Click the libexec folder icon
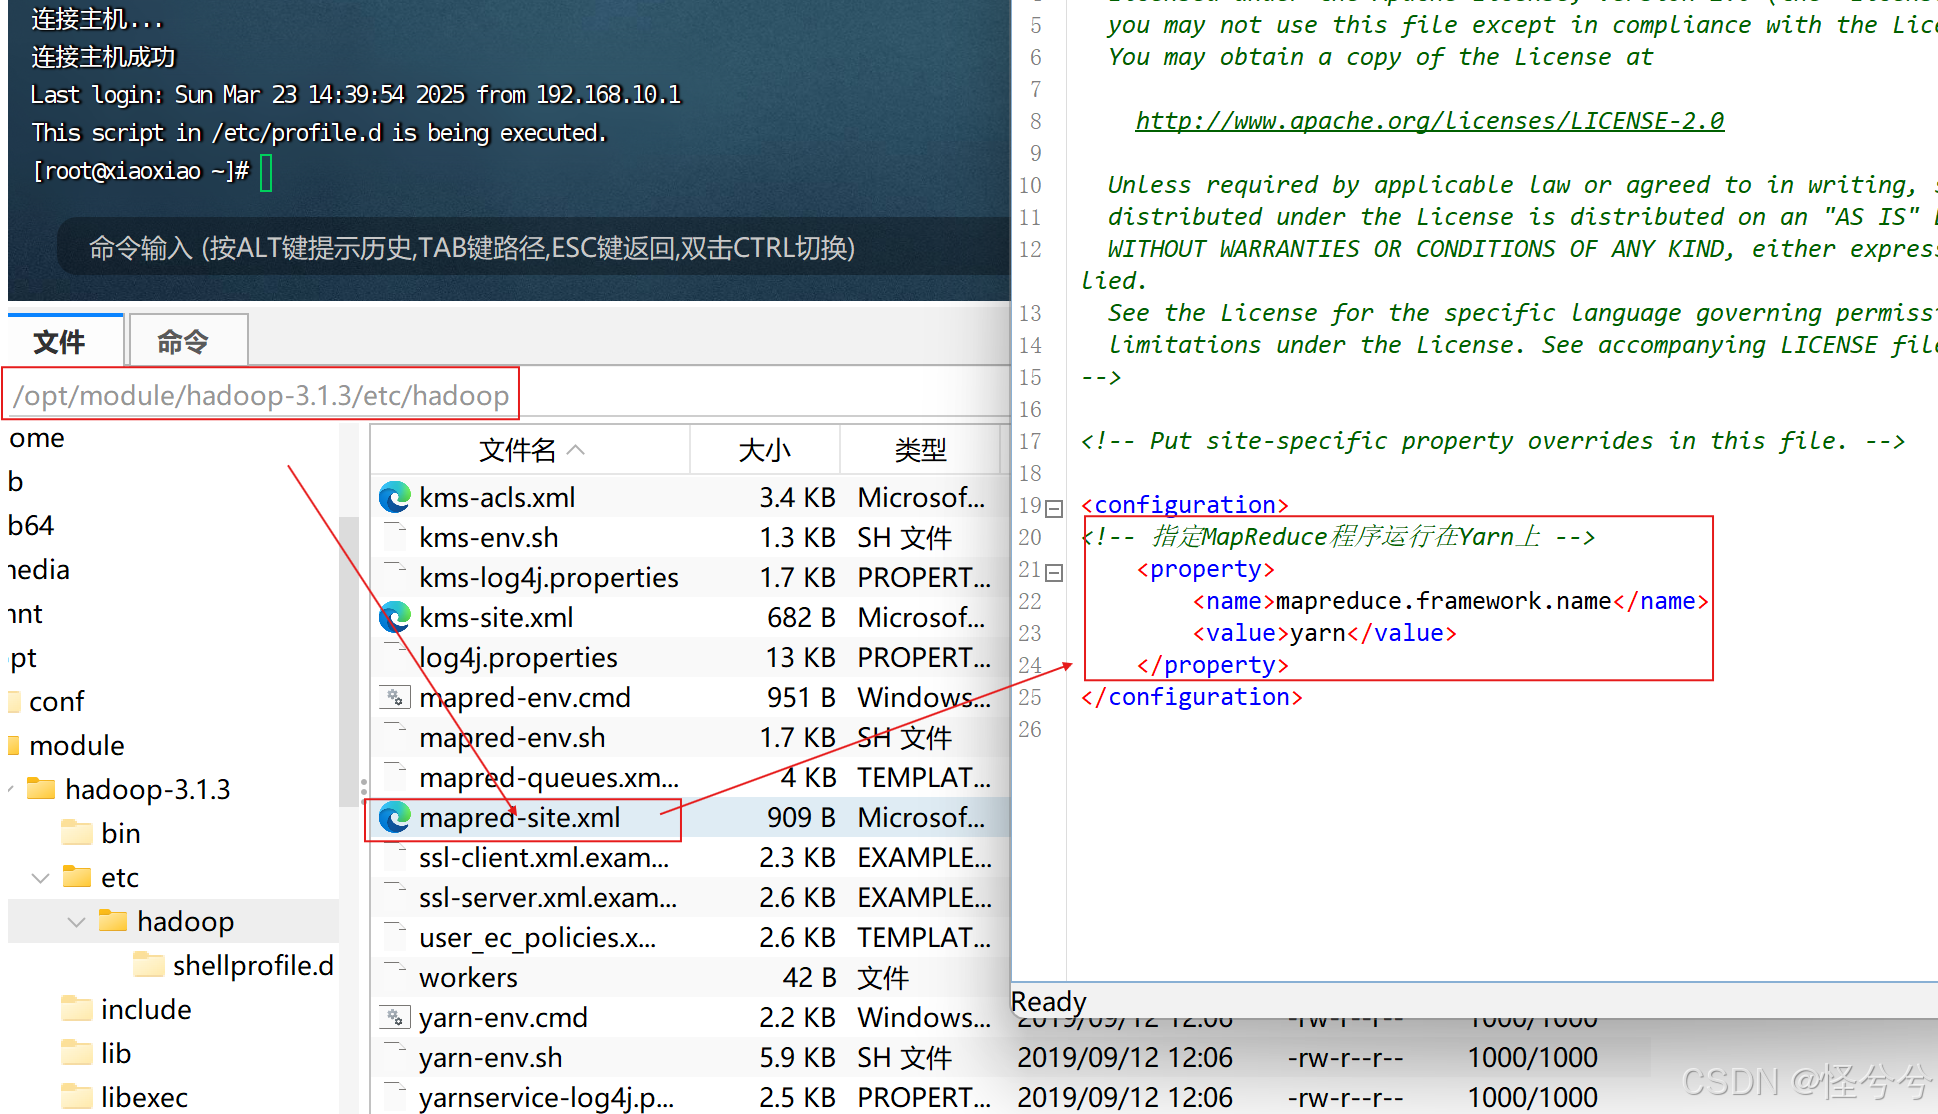The width and height of the screenshot is (1938, 1114). [x=77, y=1096]
